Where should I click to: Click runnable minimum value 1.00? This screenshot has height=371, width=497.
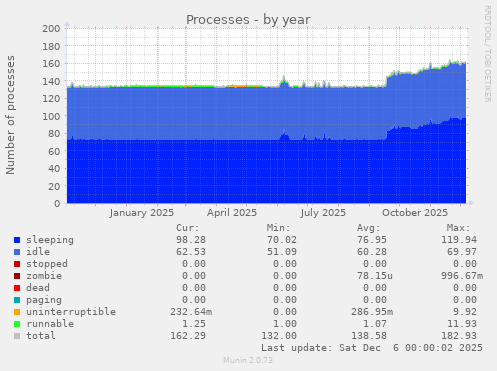click(x=285, y=324)
